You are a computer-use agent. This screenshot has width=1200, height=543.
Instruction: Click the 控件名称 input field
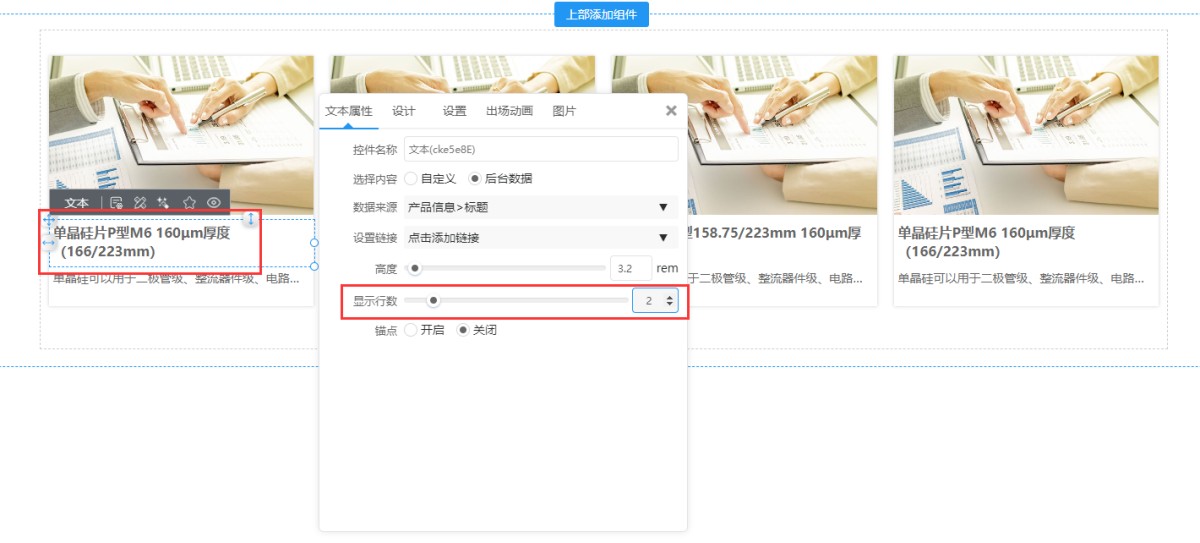coord(541,149)
